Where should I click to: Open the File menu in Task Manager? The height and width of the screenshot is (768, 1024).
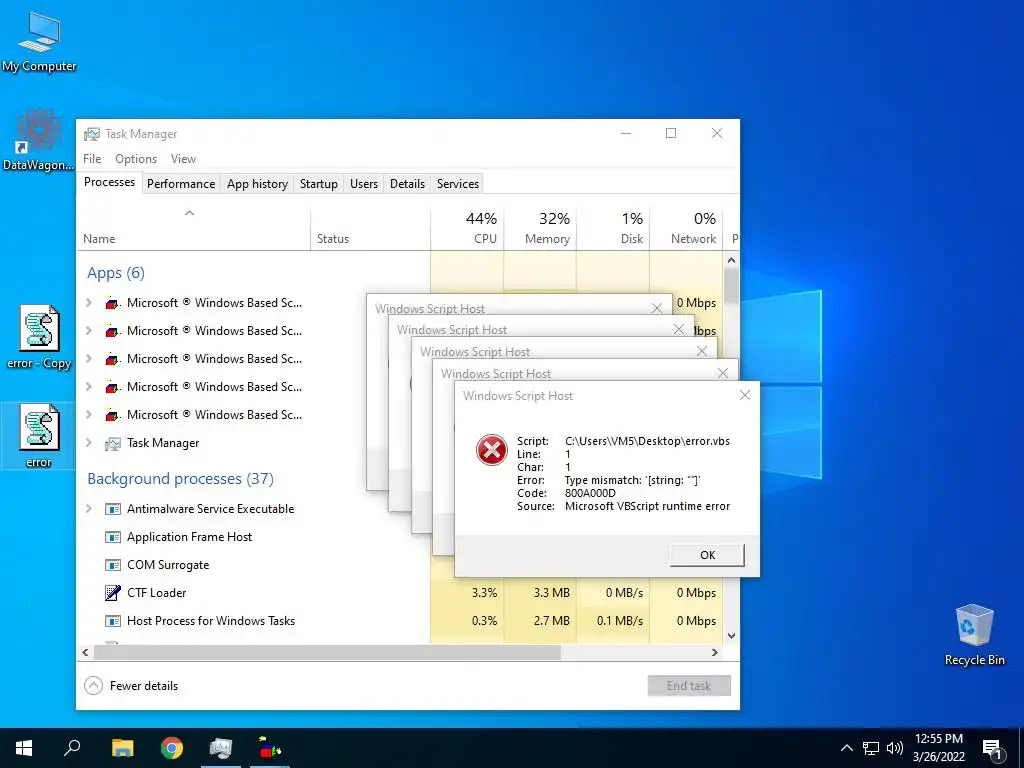92,159
